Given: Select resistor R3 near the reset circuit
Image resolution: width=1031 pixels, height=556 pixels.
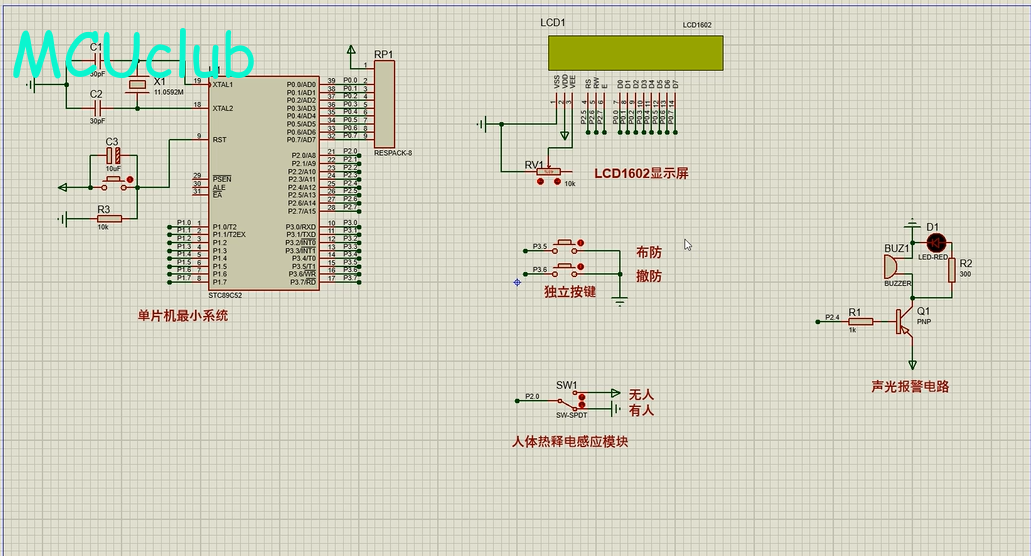Looking at the screenshot, I should pyautogui.click(x=109, y=218).
